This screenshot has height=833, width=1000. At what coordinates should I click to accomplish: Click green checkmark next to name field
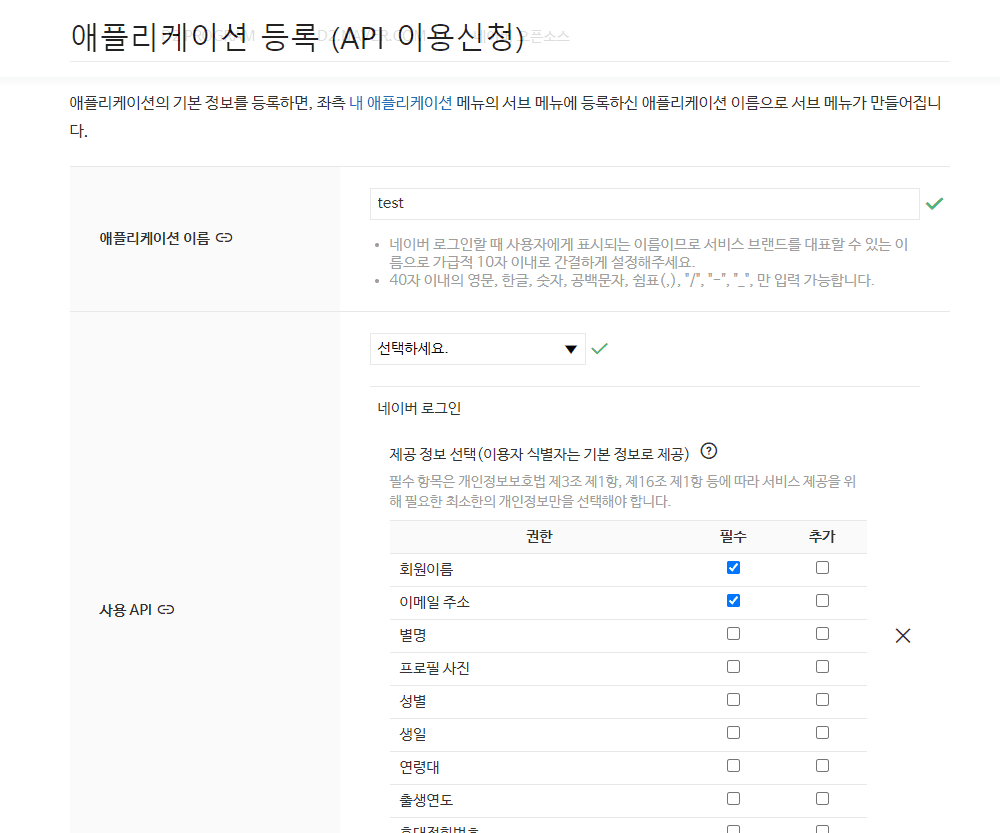pyautogui.click(x=934, y=203)
